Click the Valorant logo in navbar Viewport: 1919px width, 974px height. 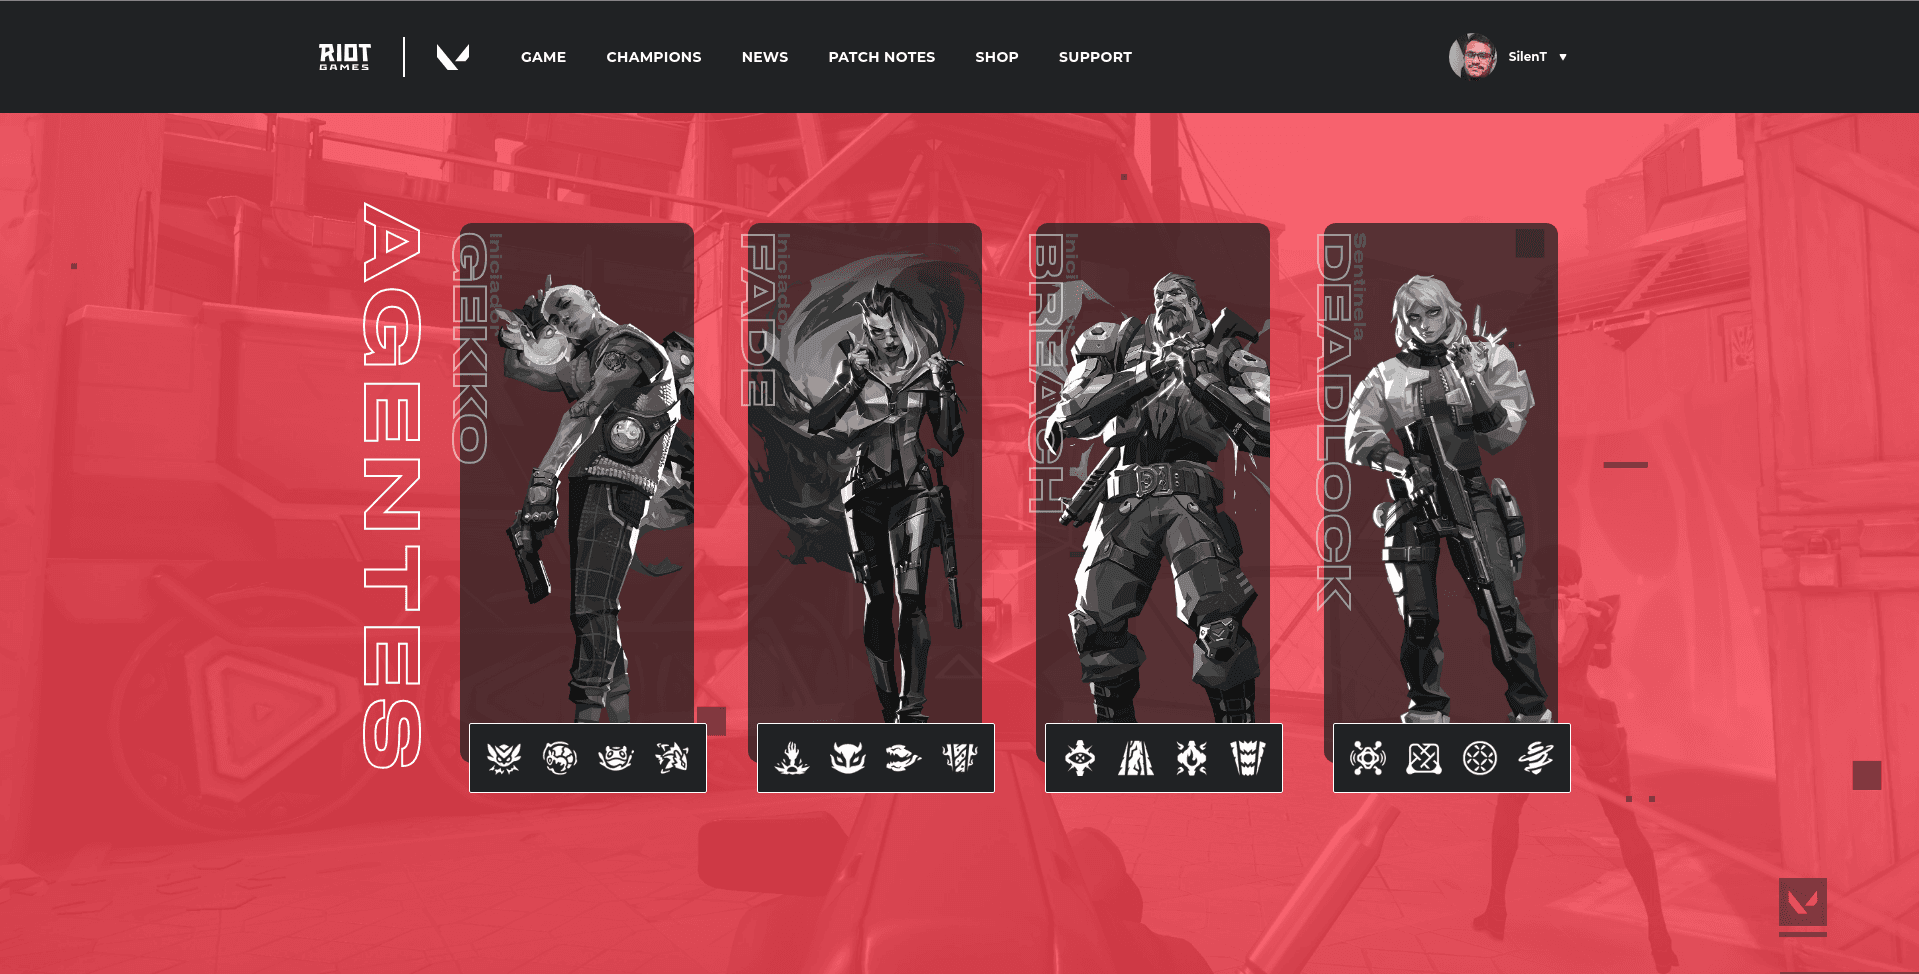coord(453,57)
